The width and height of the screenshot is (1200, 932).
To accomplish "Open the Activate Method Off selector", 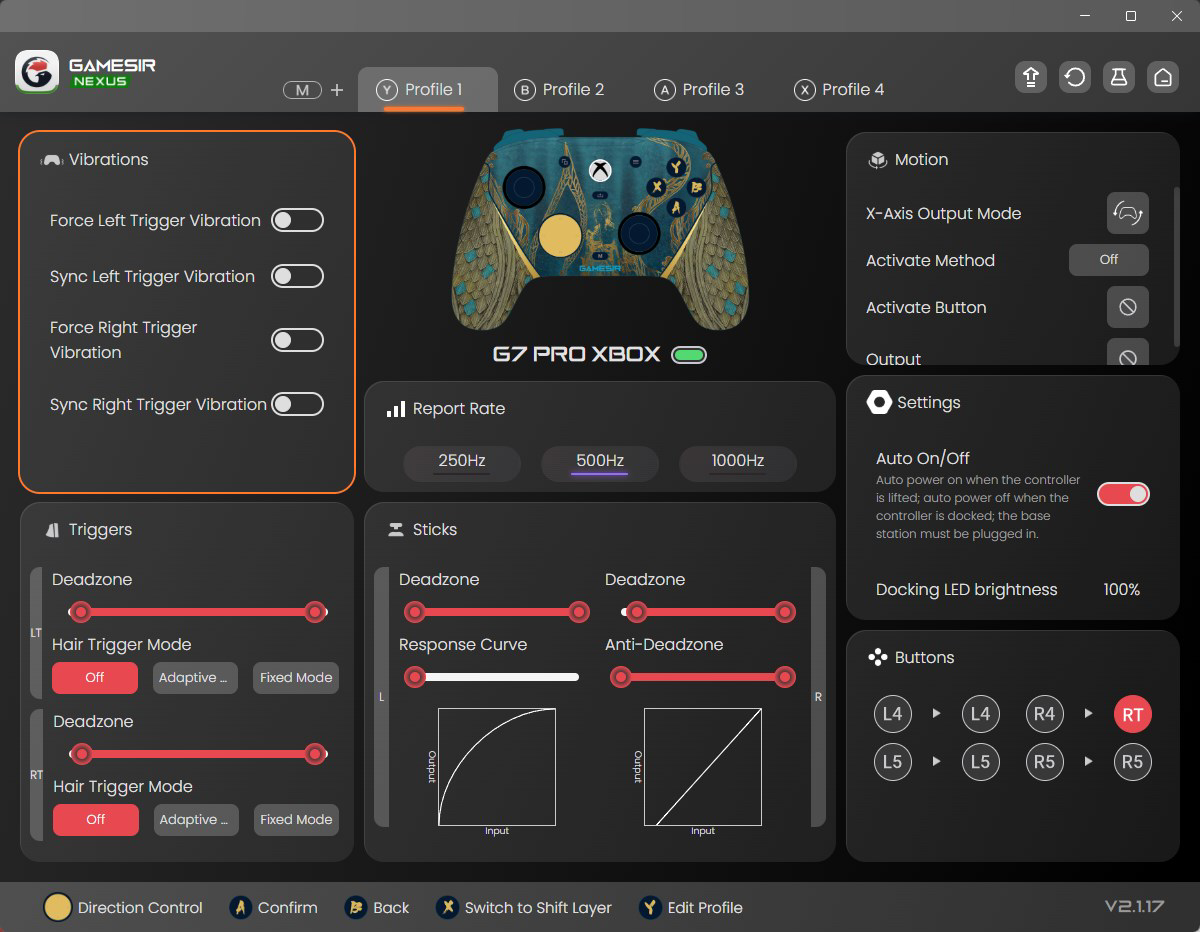I will tap(1108, 260).
